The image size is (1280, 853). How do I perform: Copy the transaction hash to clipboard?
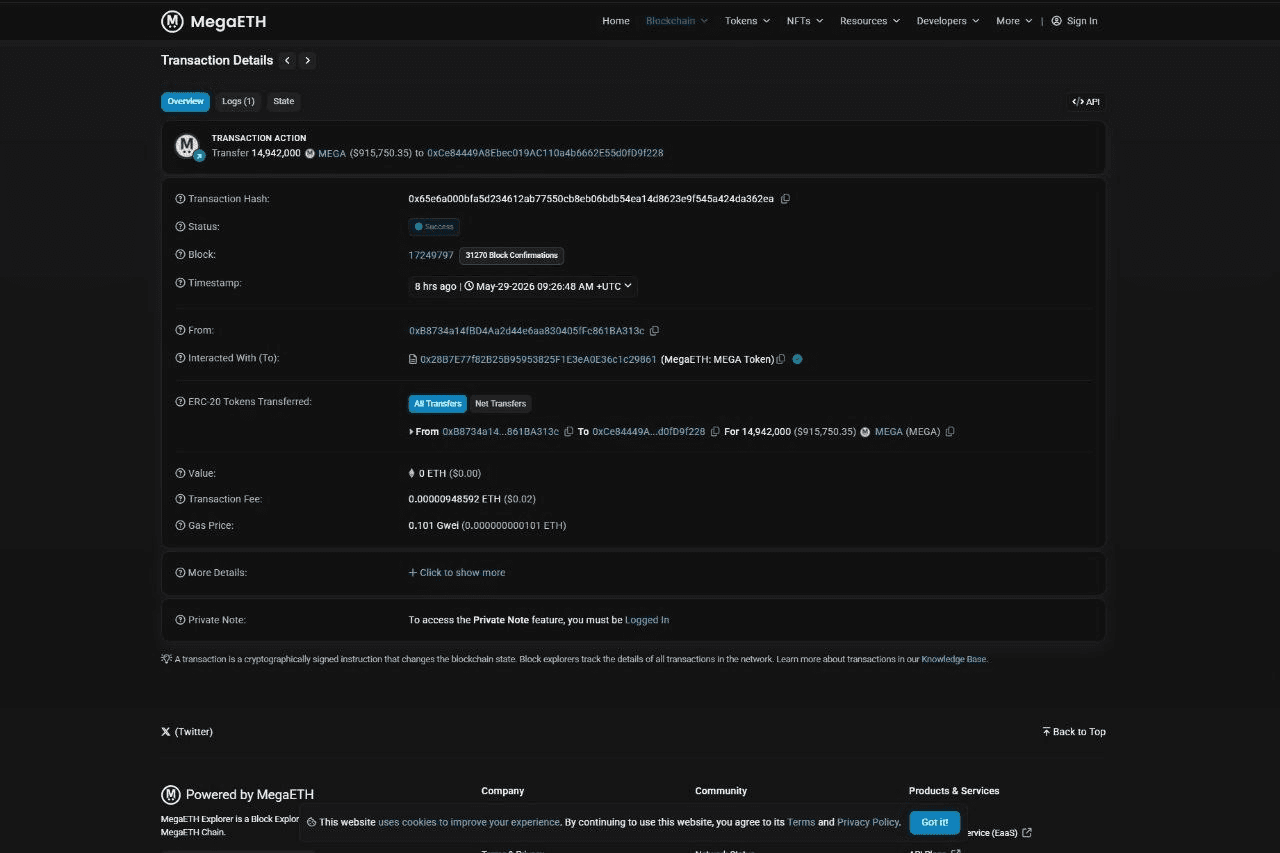tap(785, 199)
